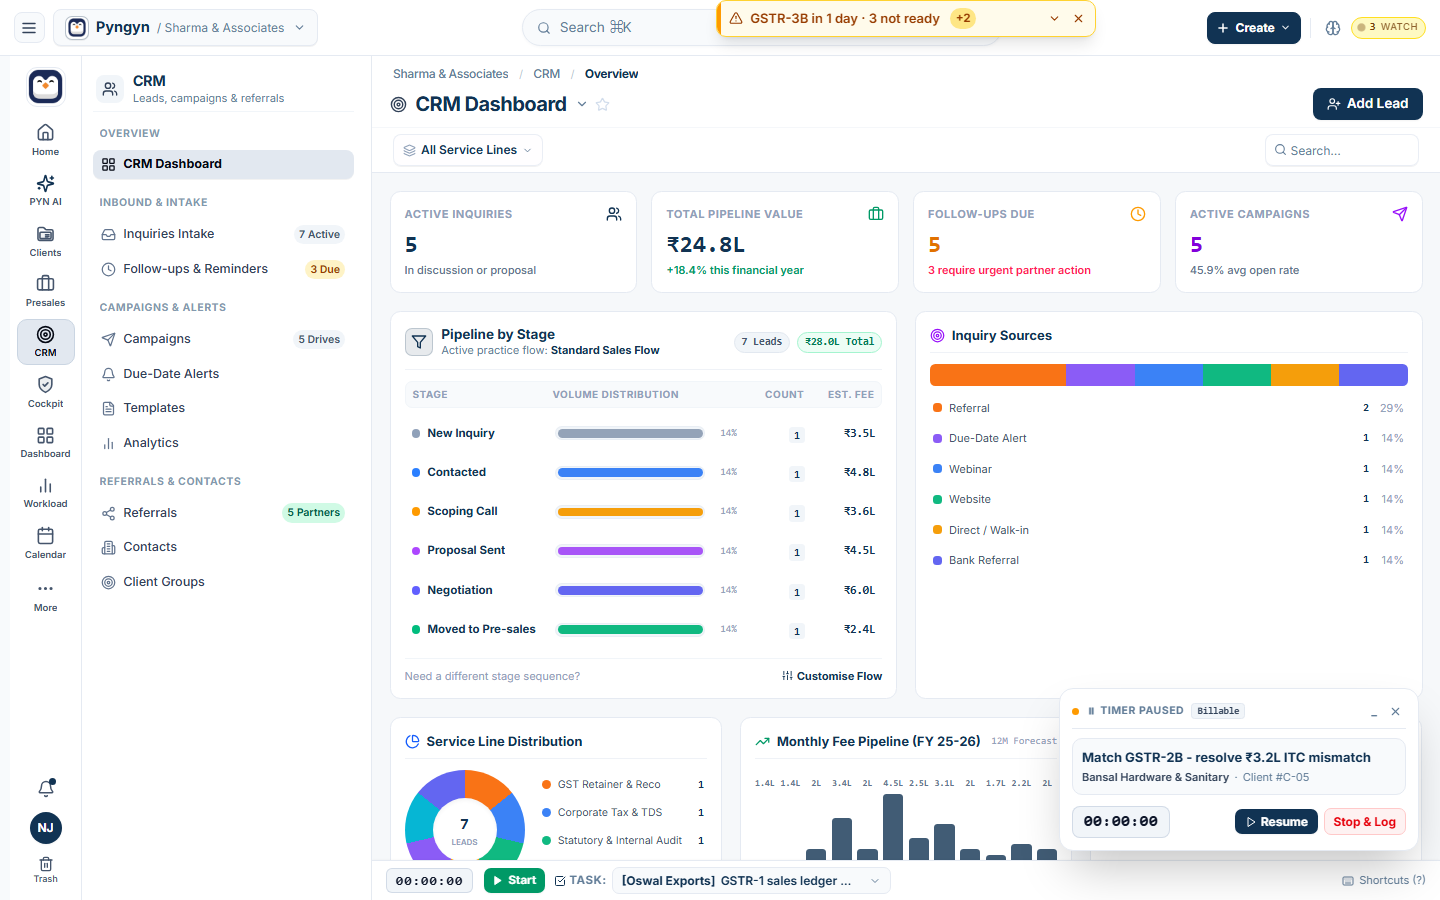Go to Clients in the icon rail
This screenshot has width=1440, height=900.
click(45, 240)
